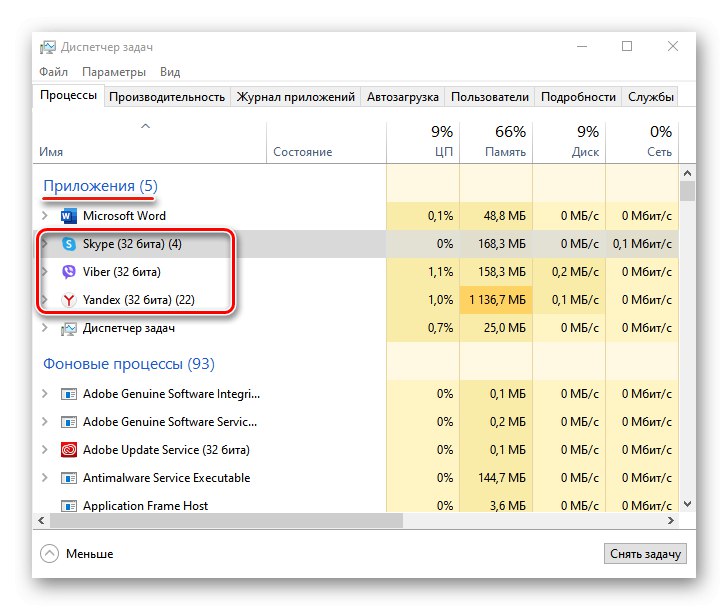Click the Adobe Update Service icon
Viewport: 728px width, 610px height.
69,450
